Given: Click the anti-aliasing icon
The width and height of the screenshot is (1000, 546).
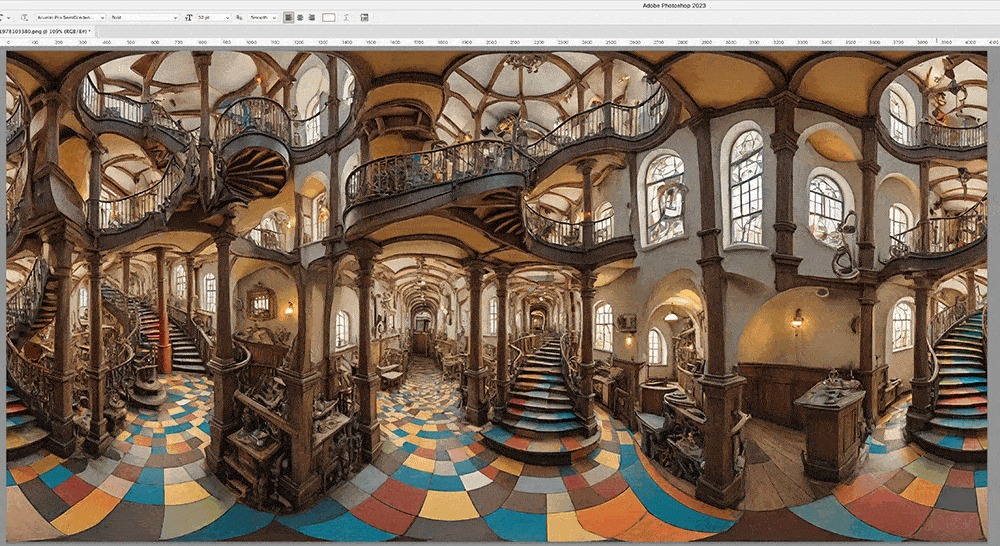Looking at the screenshot, I should (x=239, y=18).
